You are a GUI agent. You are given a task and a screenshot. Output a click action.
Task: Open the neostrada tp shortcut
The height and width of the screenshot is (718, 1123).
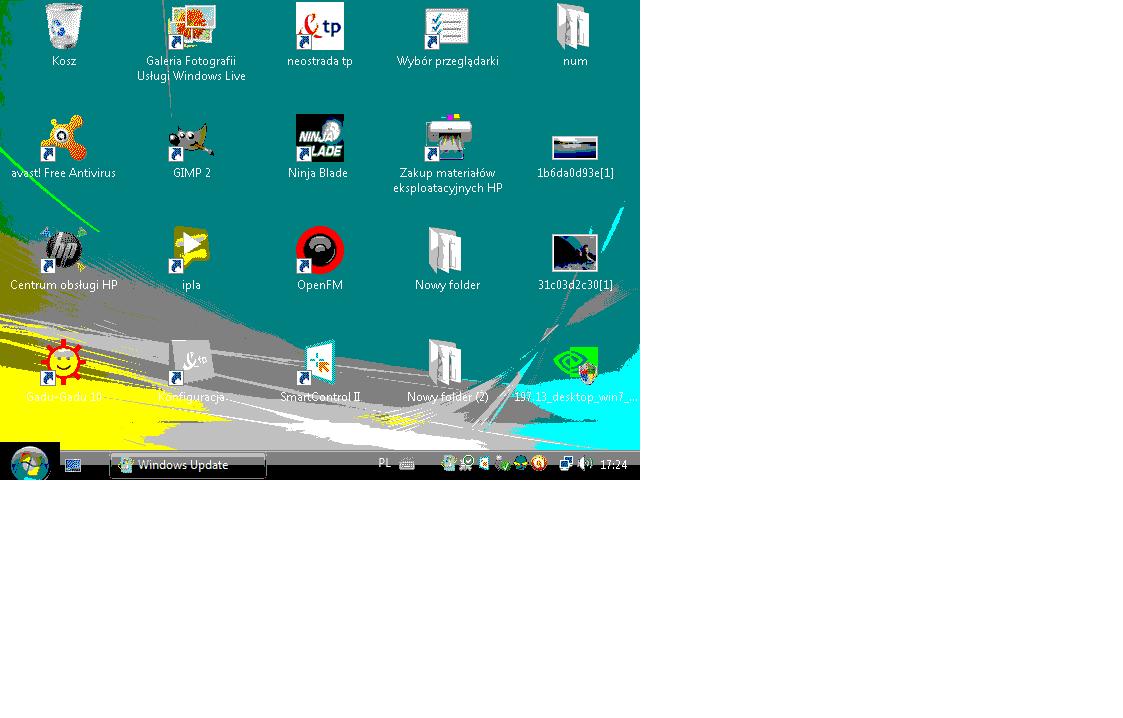coord(319,27)
